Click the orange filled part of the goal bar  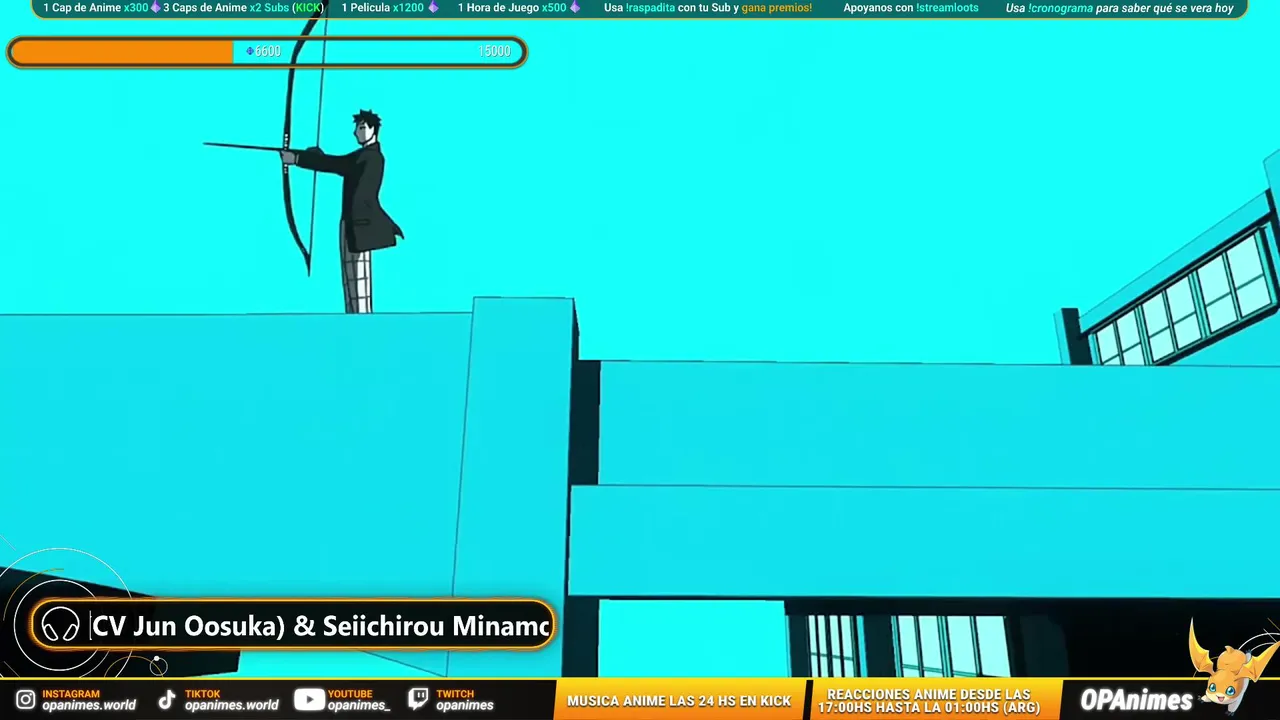[122, 52]
